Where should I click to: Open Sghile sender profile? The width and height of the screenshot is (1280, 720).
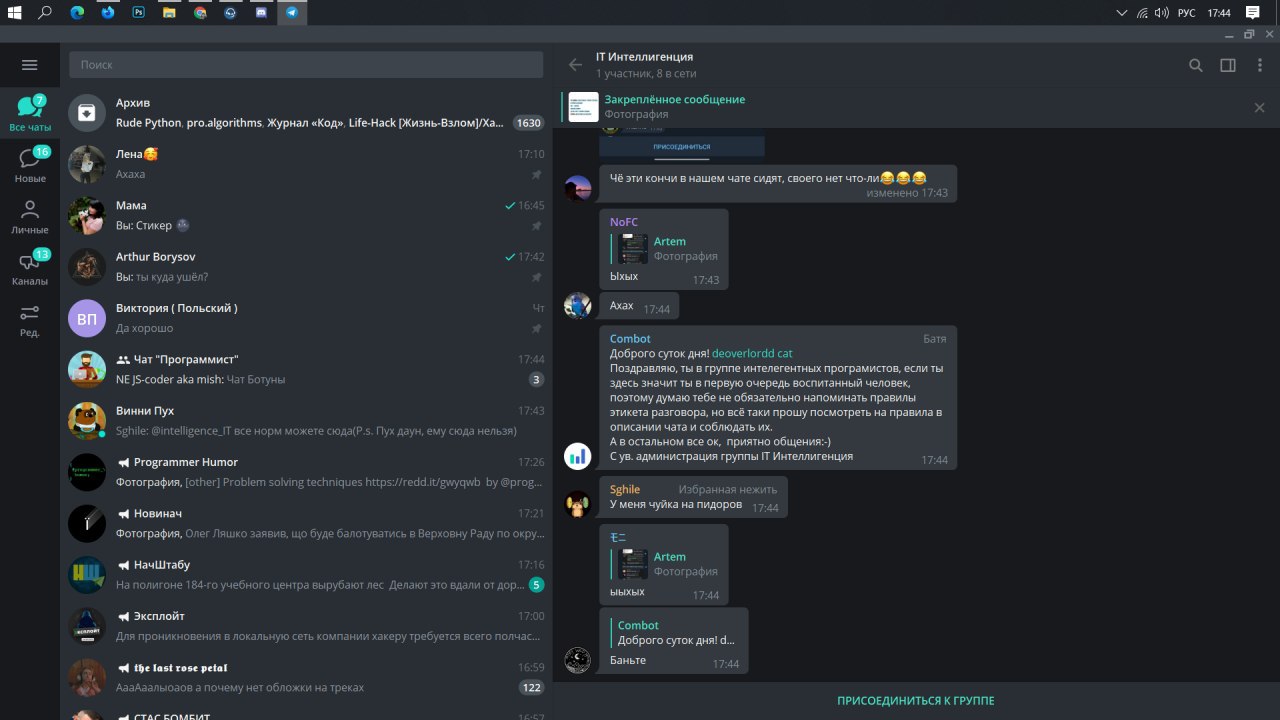(625, 489)
